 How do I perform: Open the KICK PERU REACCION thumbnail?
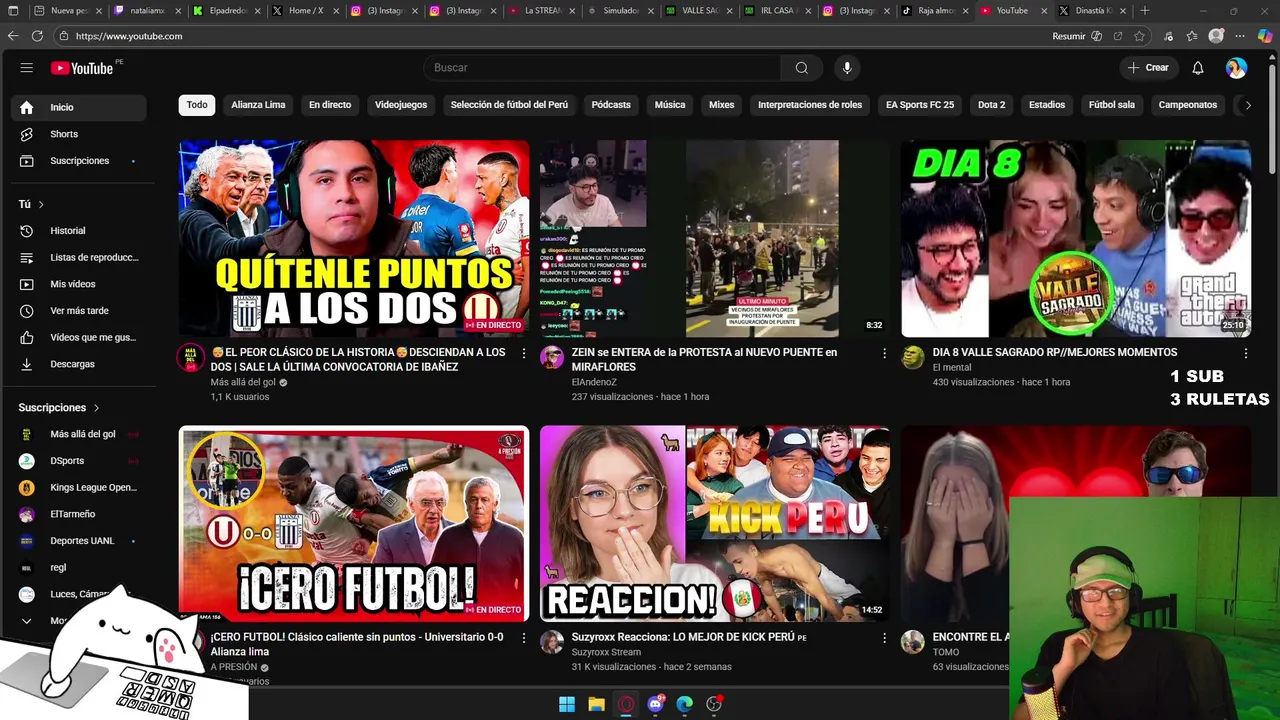click(x=714, y=524)
